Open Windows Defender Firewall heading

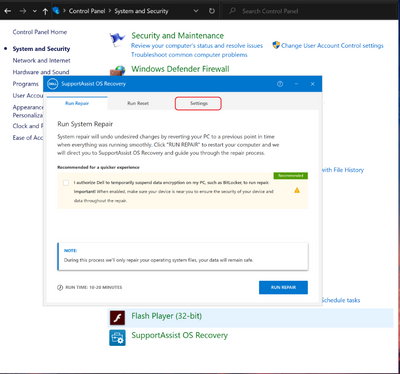[x=180, y=69]
